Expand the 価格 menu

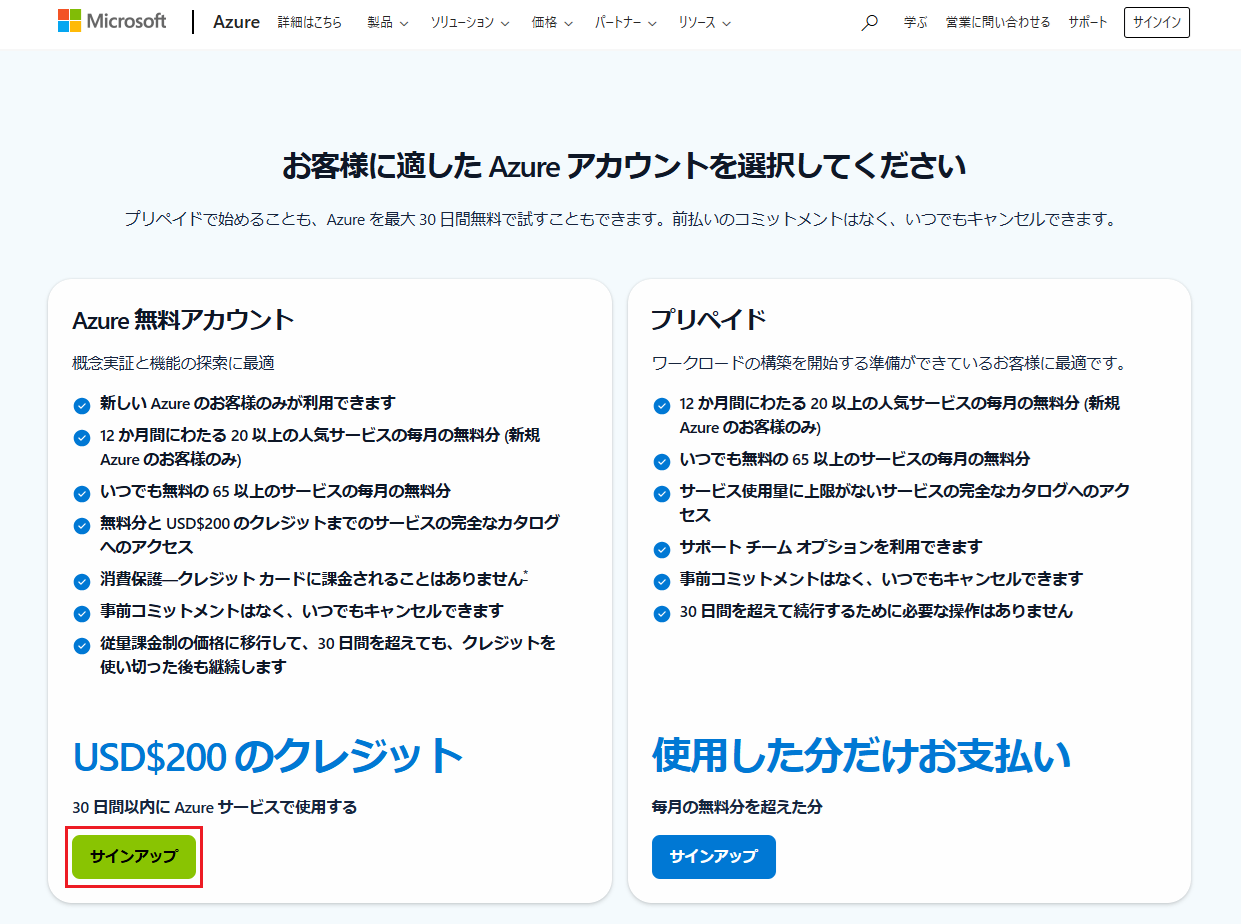point(552,22)
